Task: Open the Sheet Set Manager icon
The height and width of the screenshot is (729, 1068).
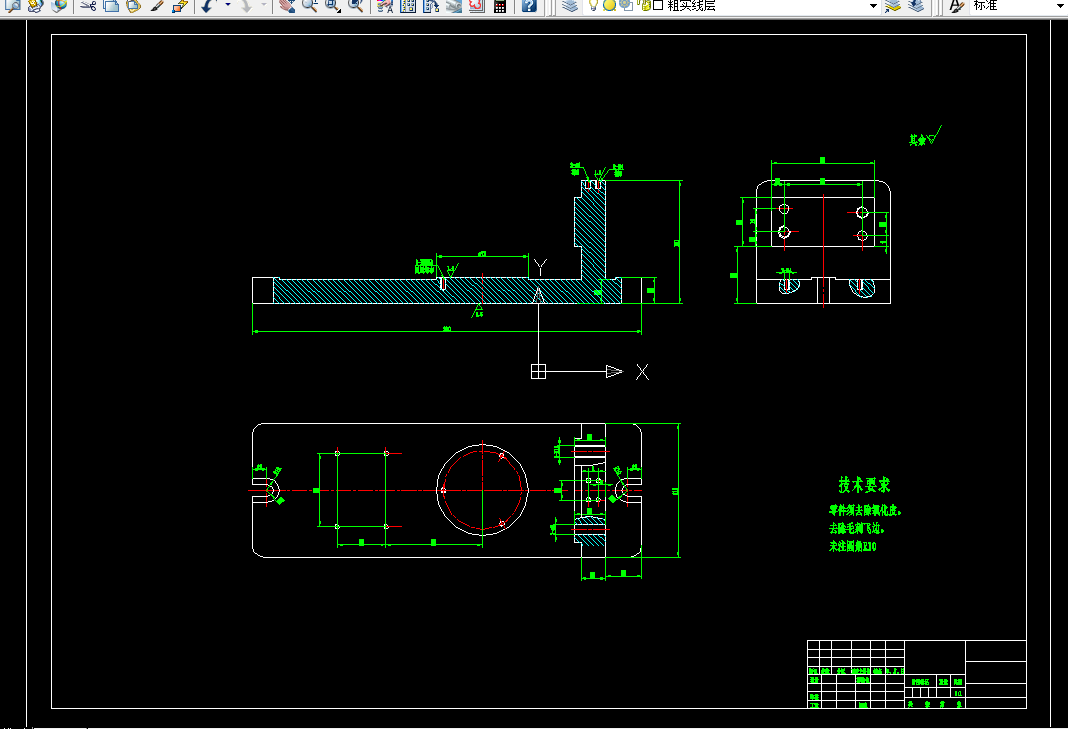Action: [x=454, y=5]
